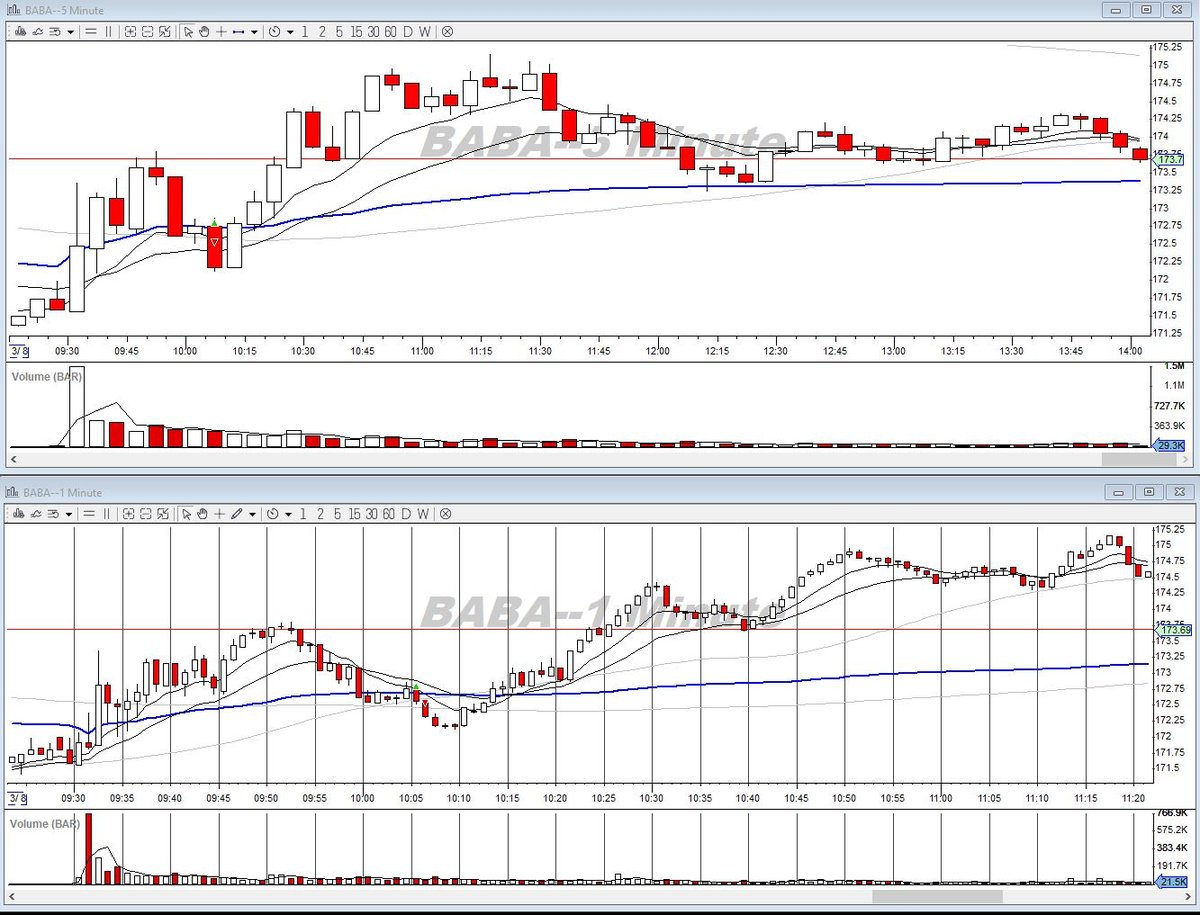Switch 5 Minute chart to 15 minute interval

click(x=357, y=31)
